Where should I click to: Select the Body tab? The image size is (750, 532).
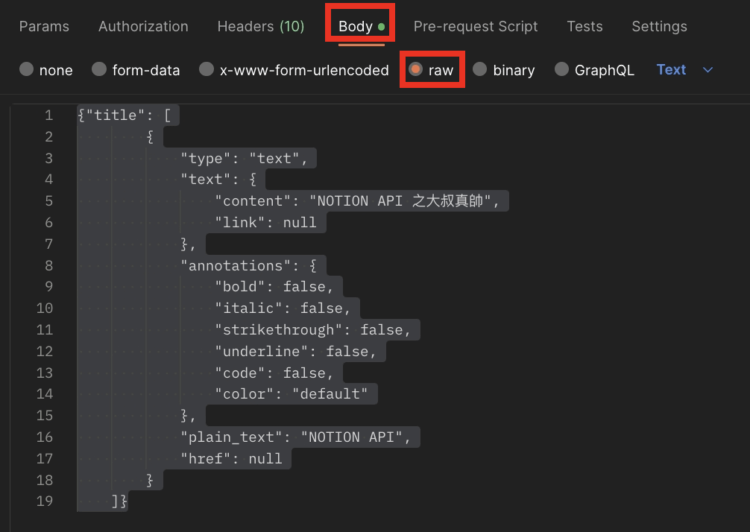[356, 26]
